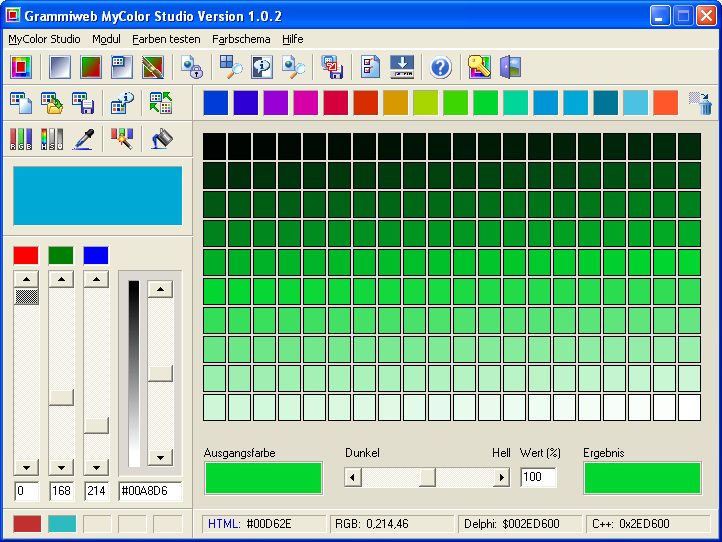Open the info speech bubble icon
The width and height of the screenshot is (722, 542).
pyautogui.click(x=262, y=67)
